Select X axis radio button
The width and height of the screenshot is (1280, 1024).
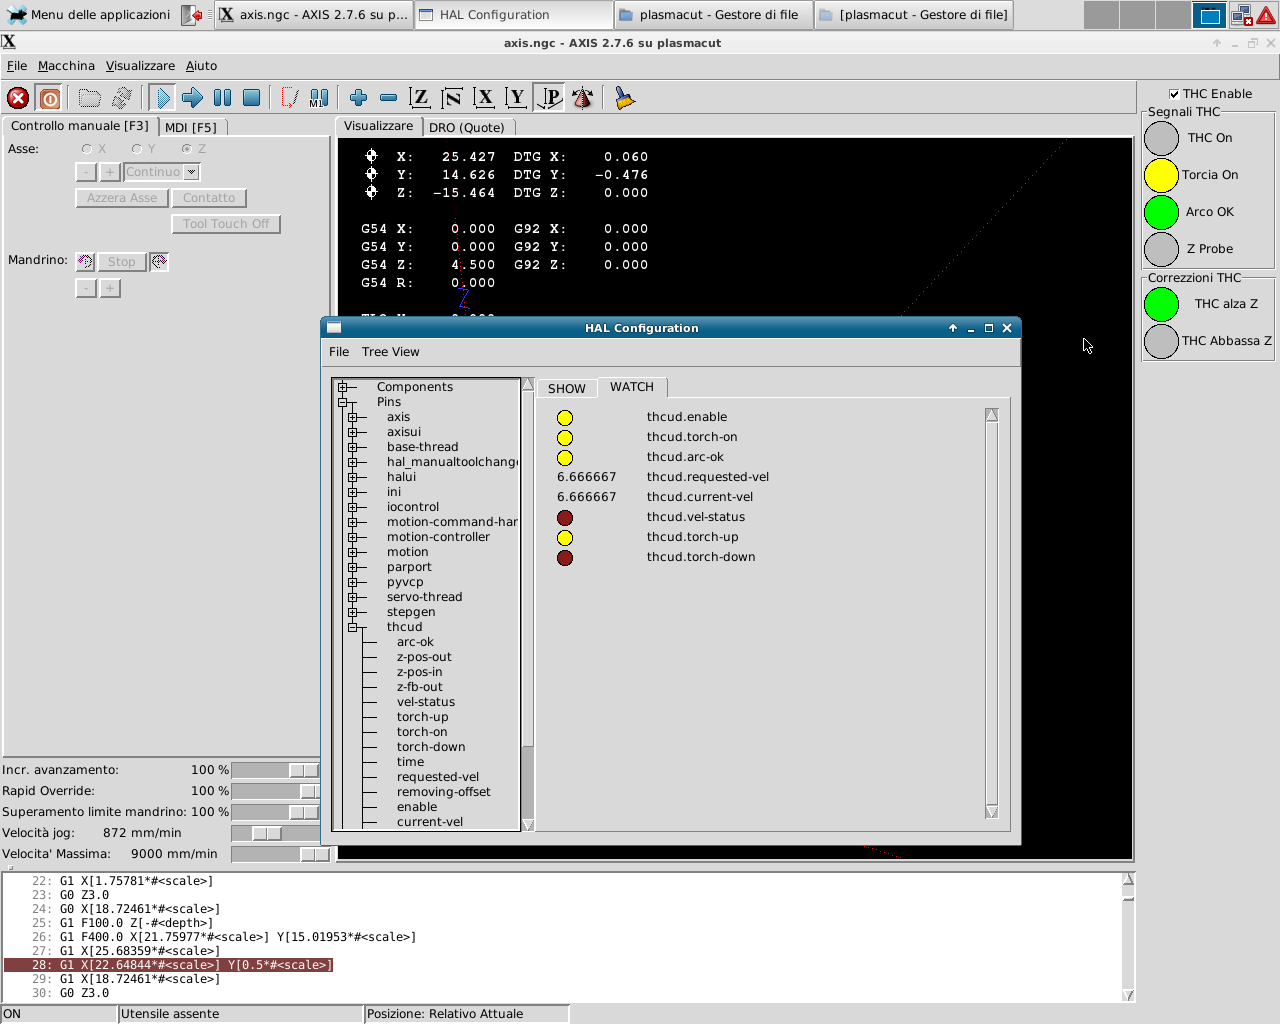pos(87,149)
